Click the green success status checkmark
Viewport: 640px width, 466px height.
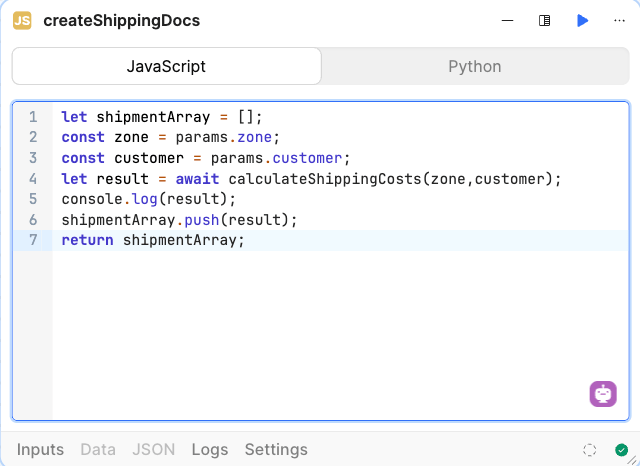pos(621,450)
